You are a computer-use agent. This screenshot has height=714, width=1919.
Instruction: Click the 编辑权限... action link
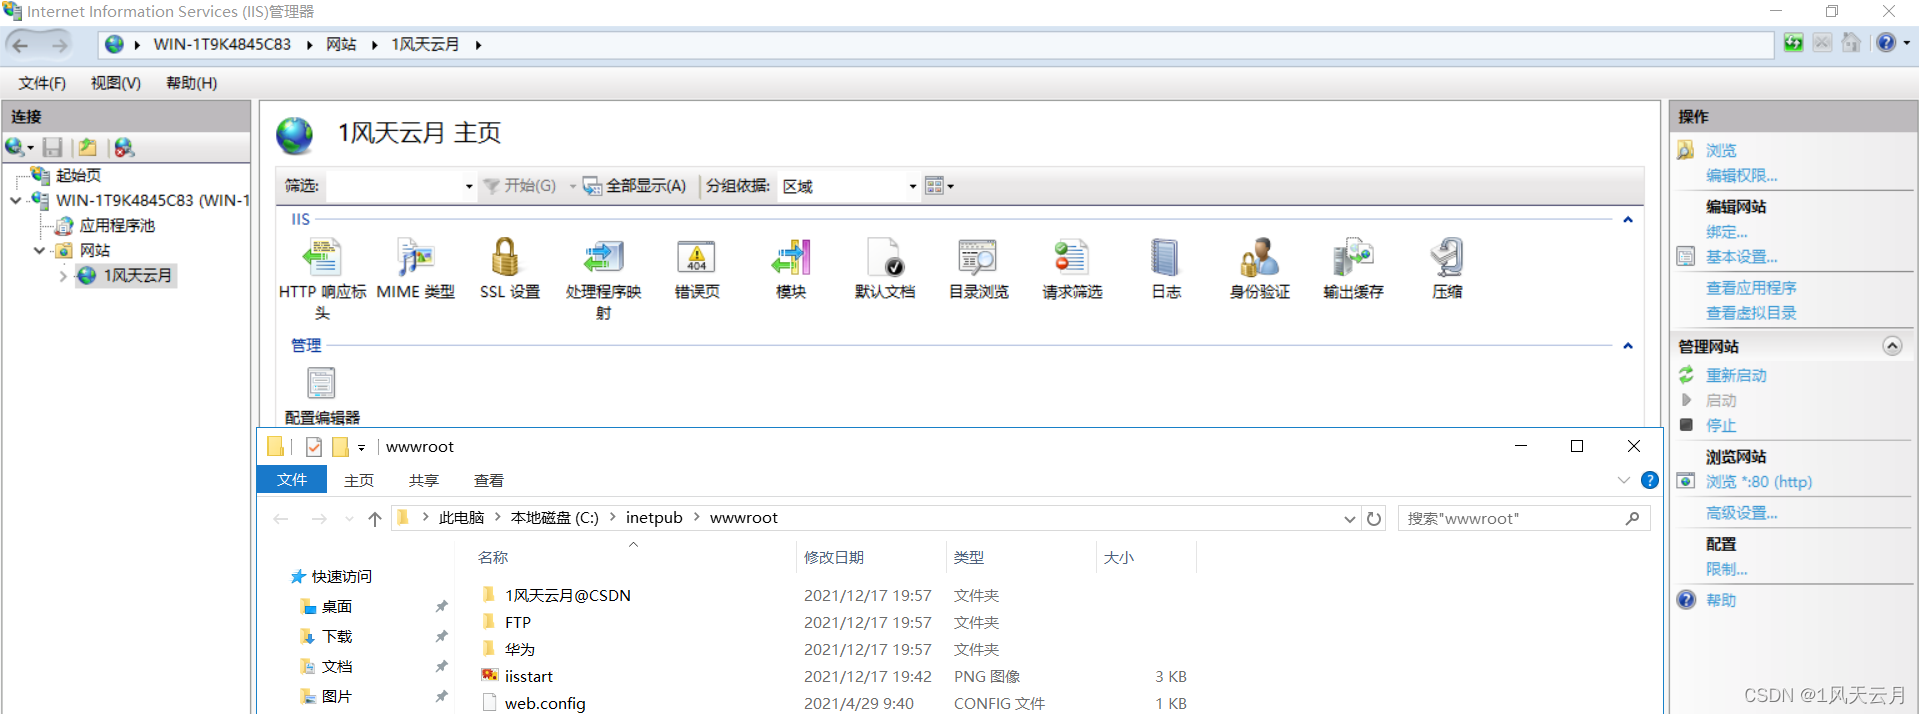1741,176
